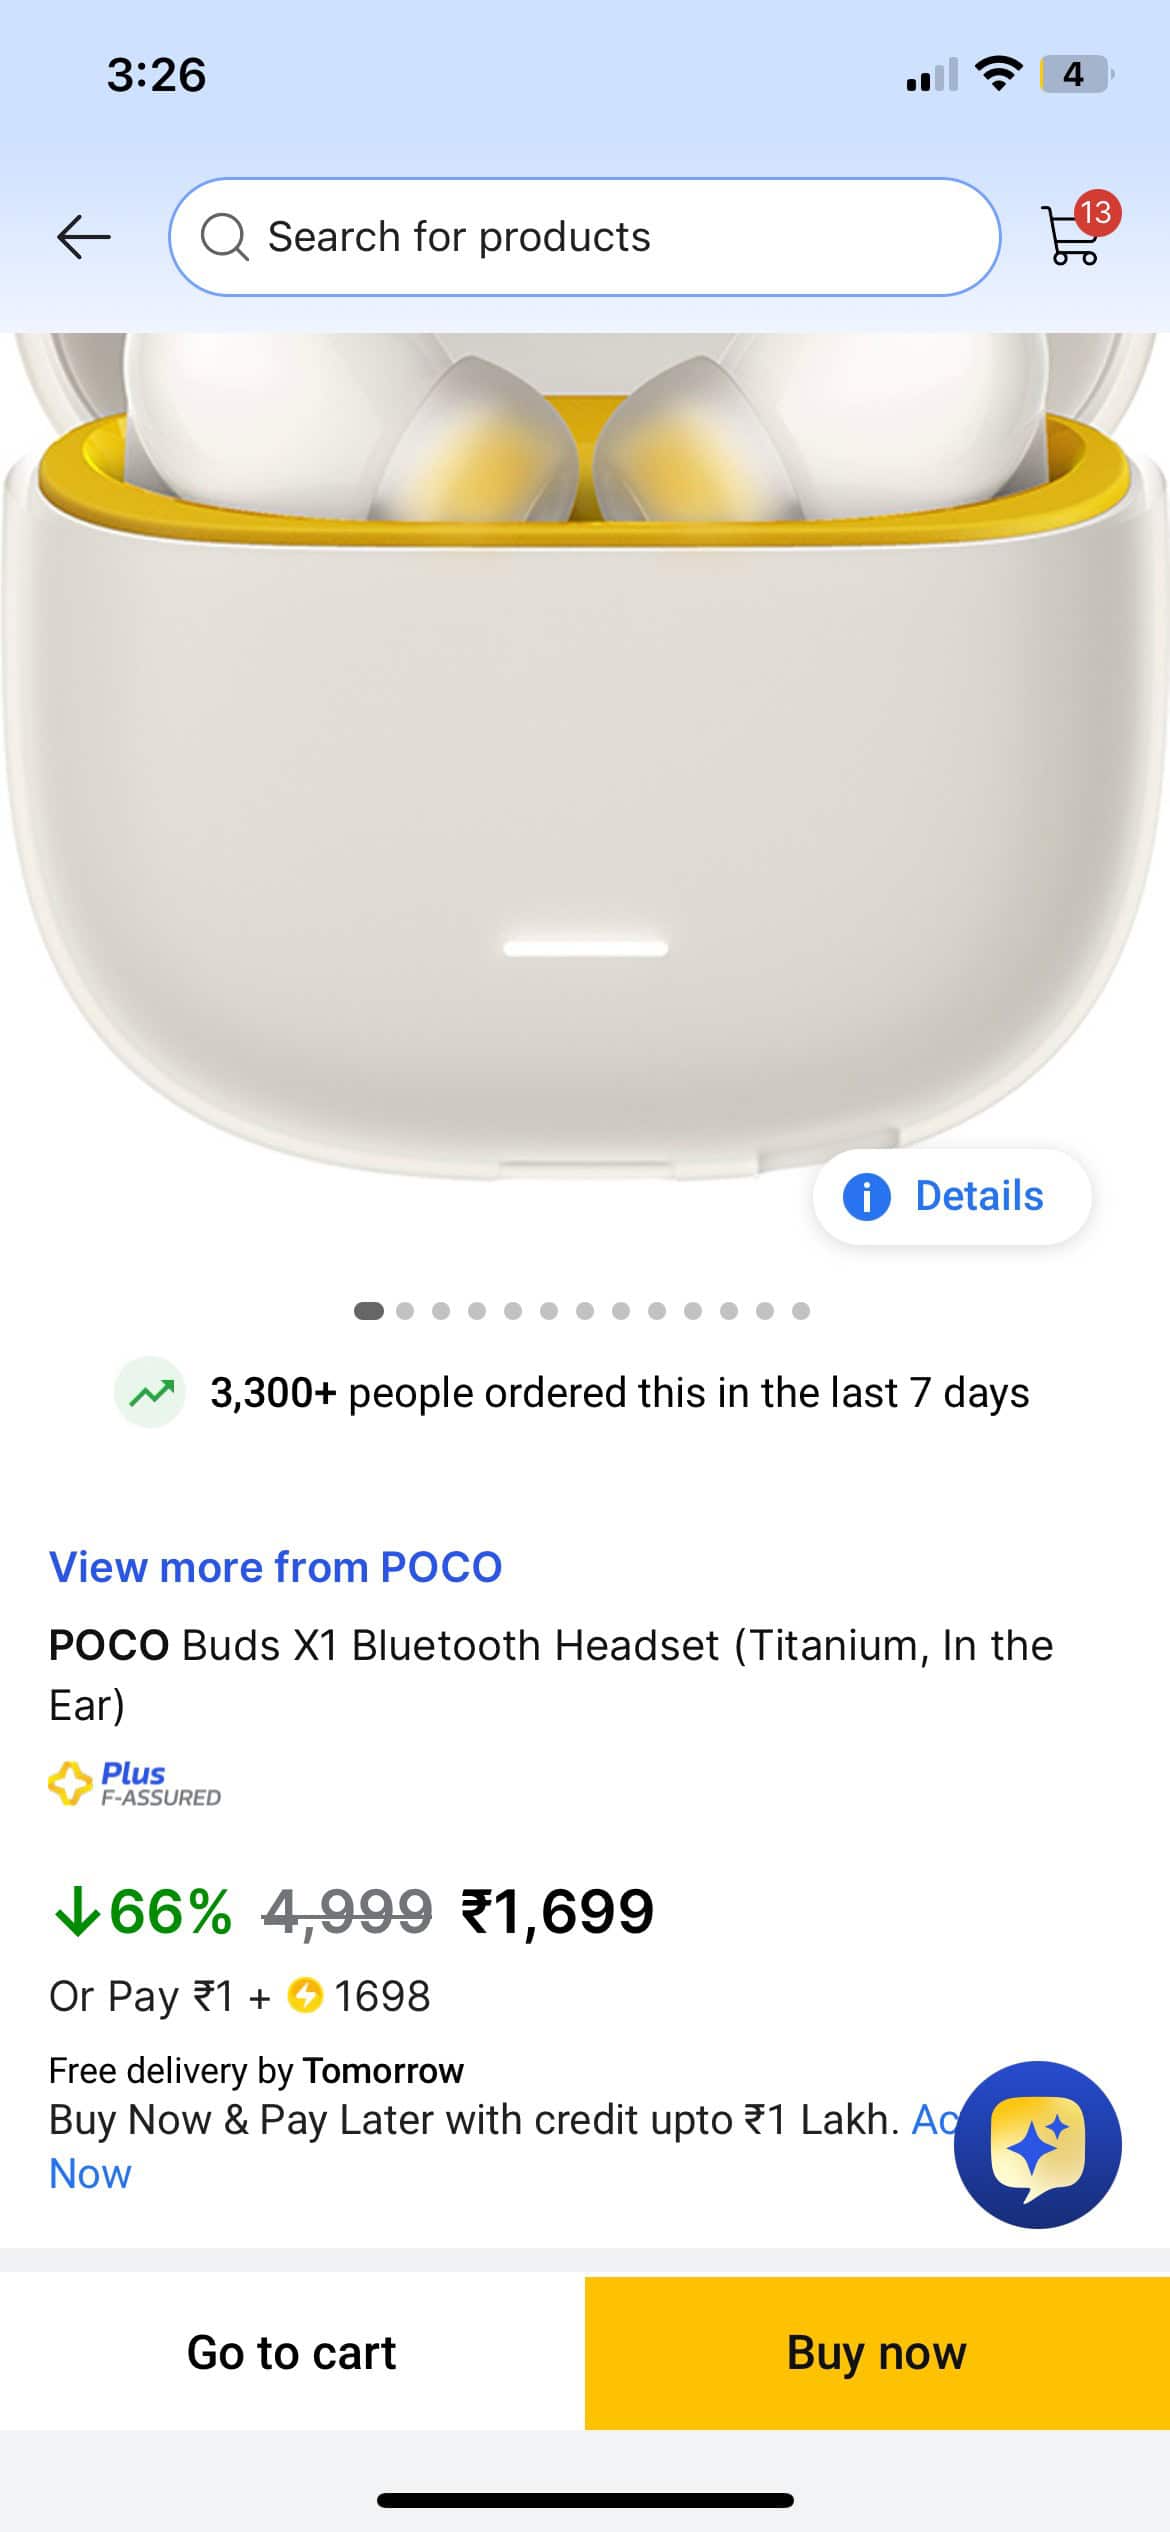Jump to the second image carousel dot
This screenshot has width=1170, height=2532.
click(x=405, y=1311)
